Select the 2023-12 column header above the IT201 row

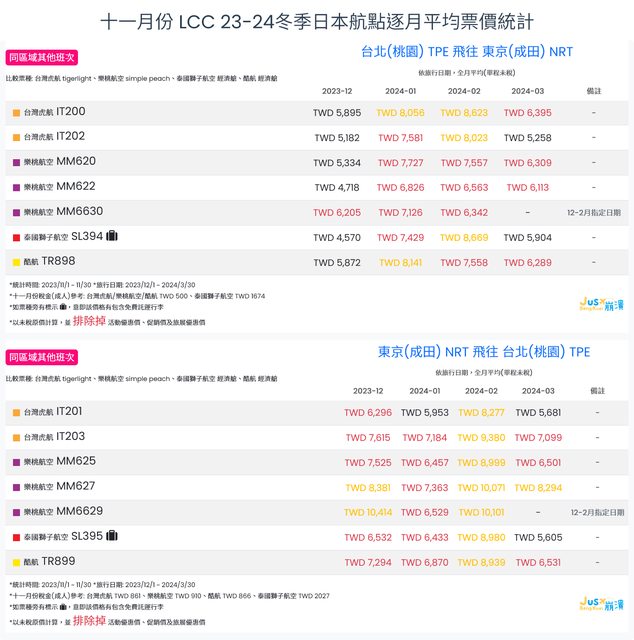368,391
